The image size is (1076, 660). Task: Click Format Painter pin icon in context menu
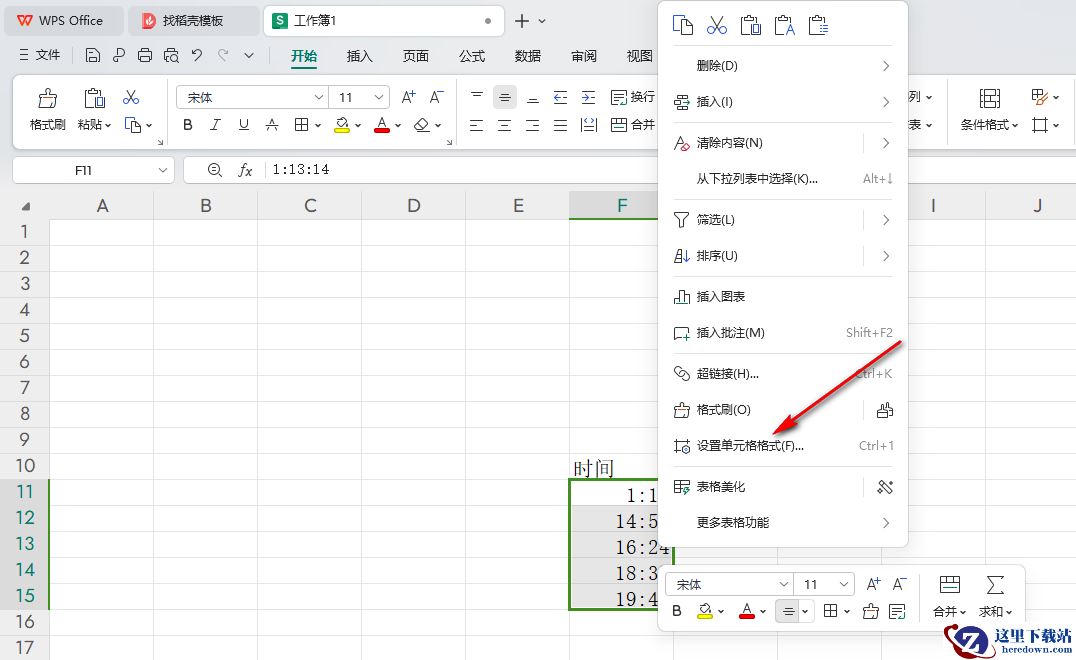coord(885,410)
